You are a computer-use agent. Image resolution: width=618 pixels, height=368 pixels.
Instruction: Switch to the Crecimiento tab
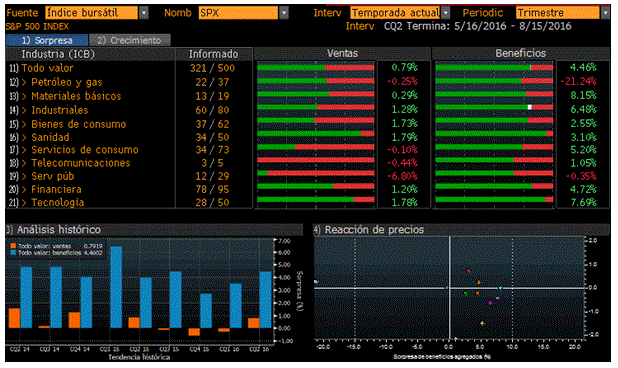pyautogui.click(x=130, y=40)
